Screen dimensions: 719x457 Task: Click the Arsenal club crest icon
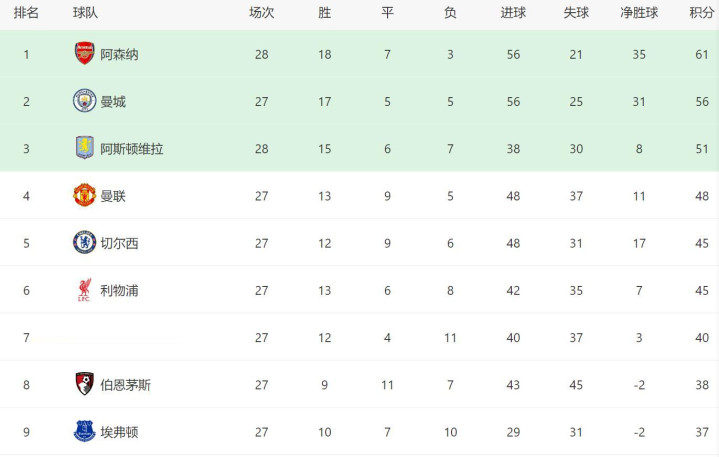click(85, 54)
